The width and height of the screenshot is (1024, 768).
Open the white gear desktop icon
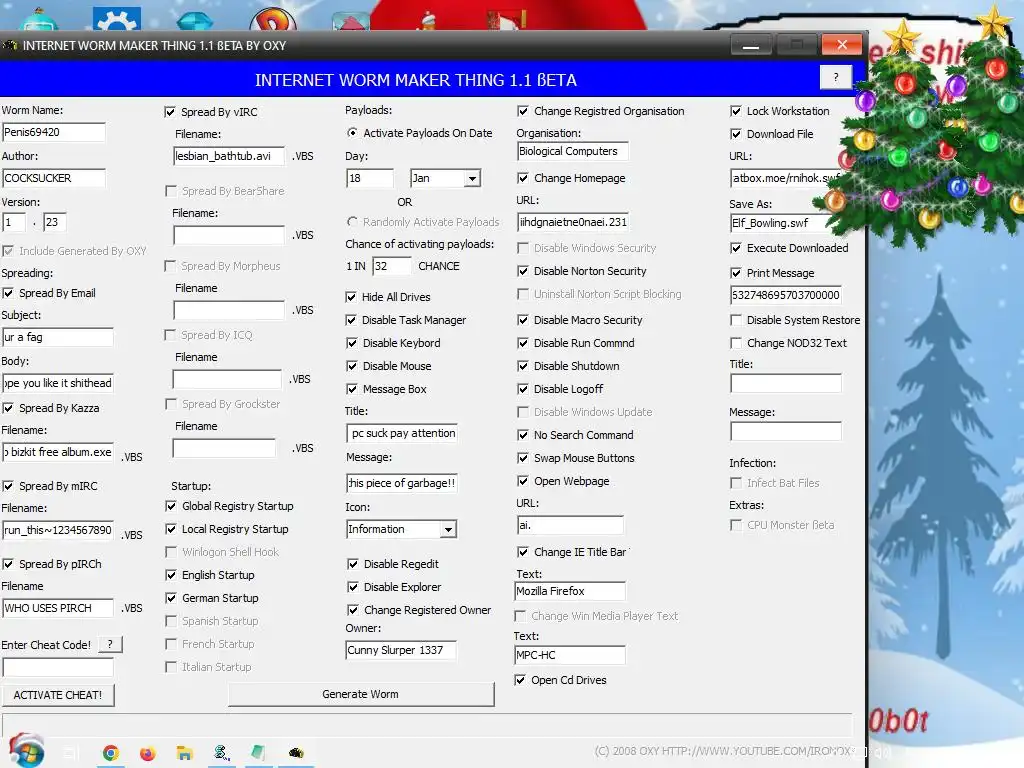[116, 19]
